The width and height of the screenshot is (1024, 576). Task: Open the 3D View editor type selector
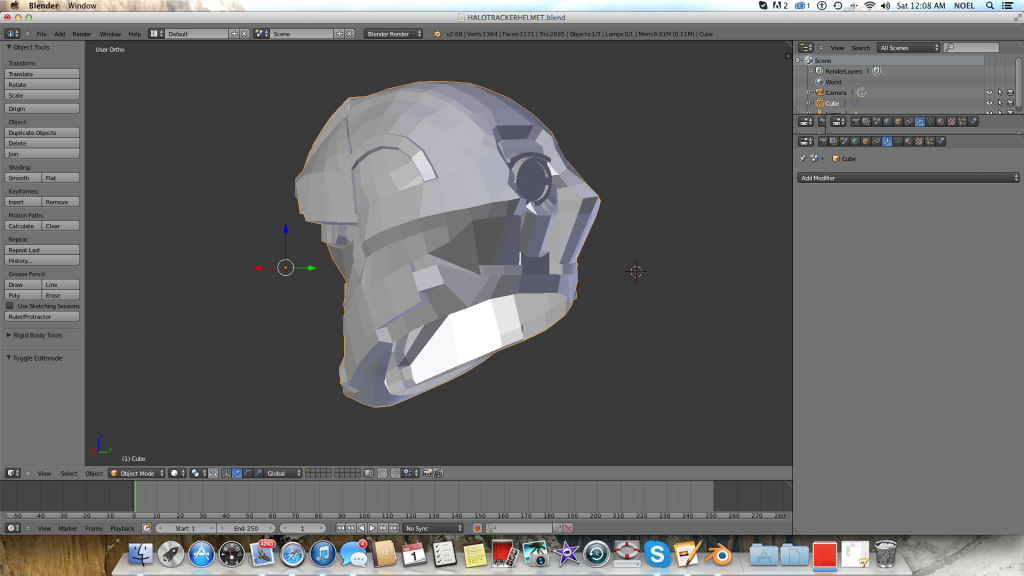point(12,473)
